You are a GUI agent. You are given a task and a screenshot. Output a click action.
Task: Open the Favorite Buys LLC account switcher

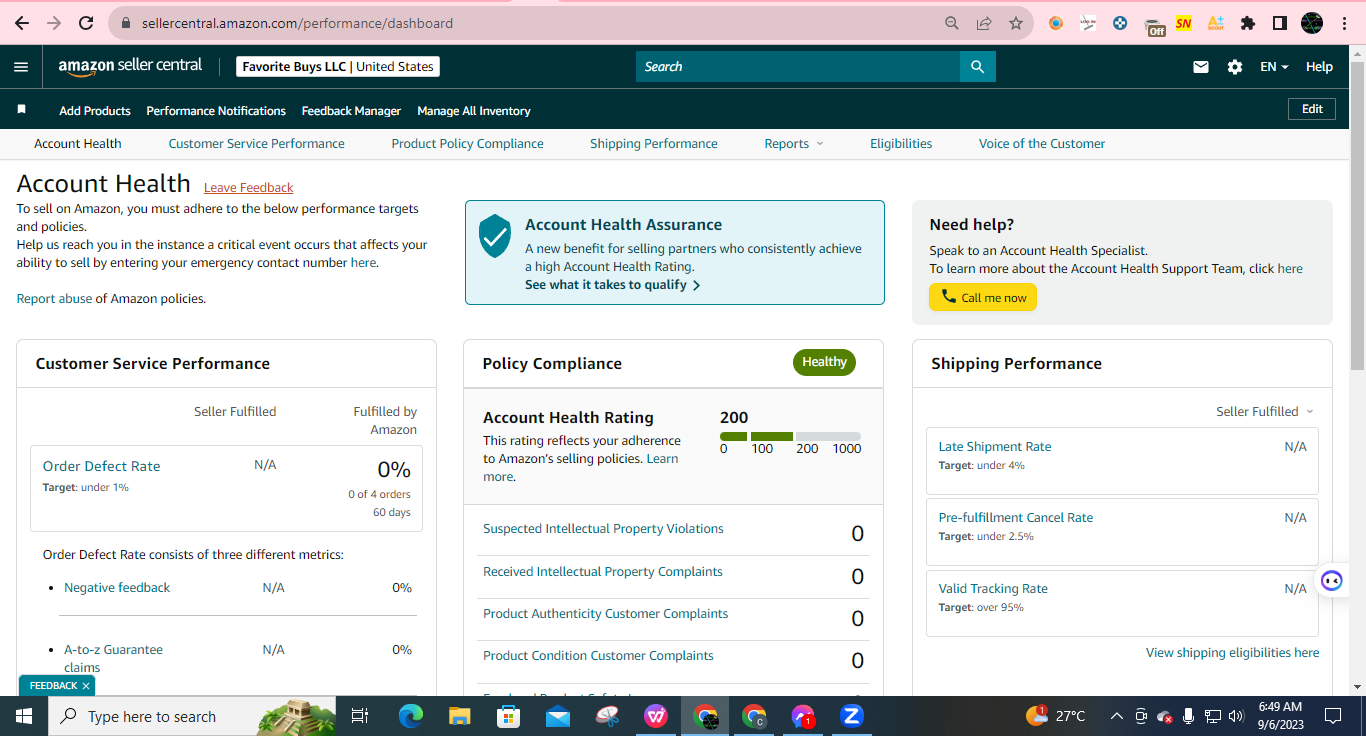(x=339, y=67)
